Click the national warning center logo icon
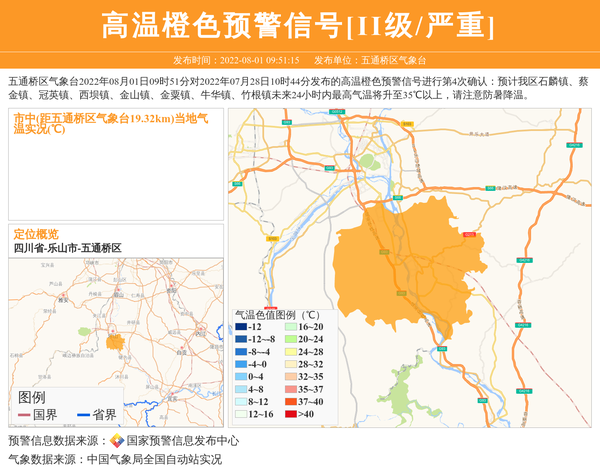The height and width of the screenshot is (471, 600). tap(117, 441)
